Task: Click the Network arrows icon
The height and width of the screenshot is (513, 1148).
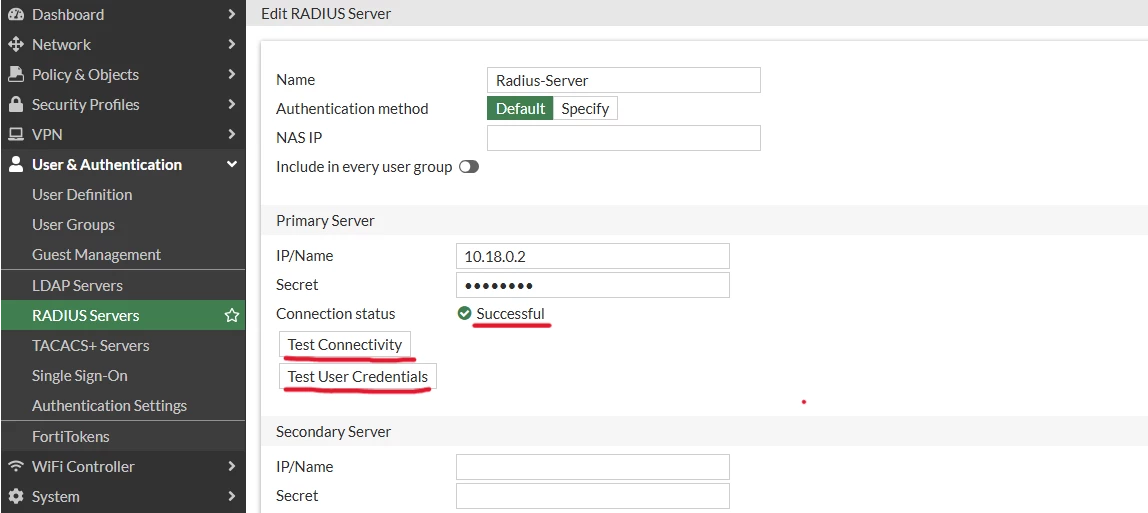Action: (x=15, y=45)
